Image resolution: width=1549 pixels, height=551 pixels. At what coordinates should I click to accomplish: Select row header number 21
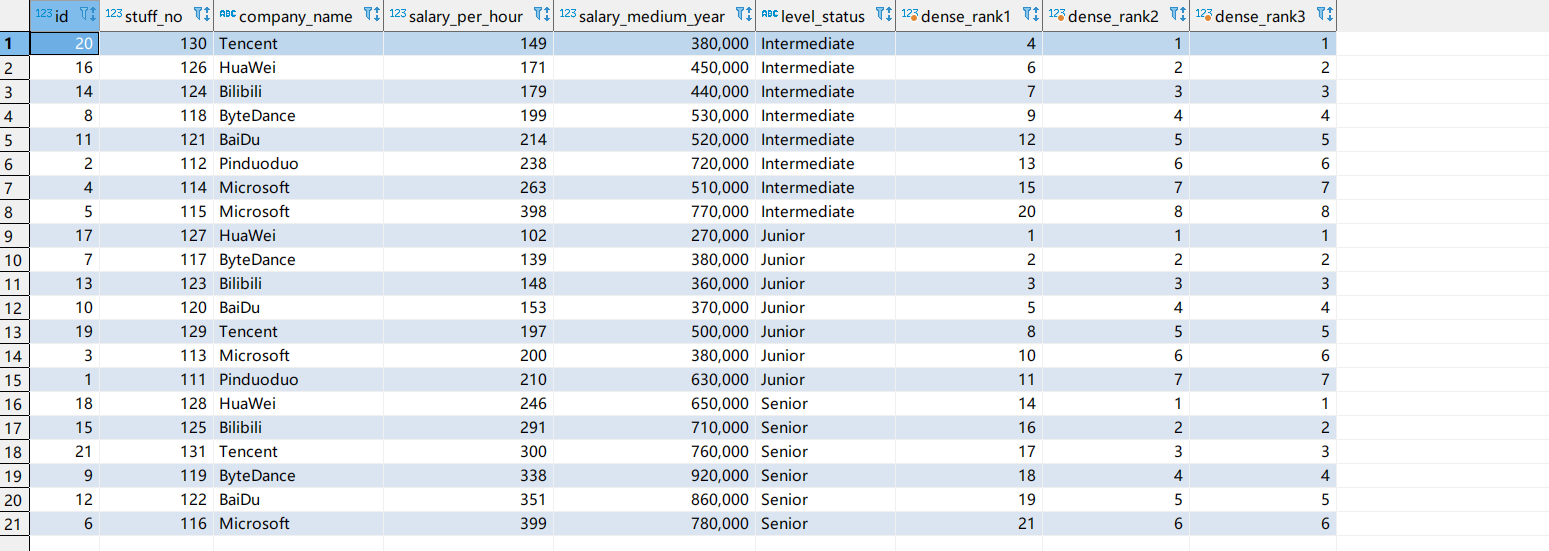click(15, 523)
